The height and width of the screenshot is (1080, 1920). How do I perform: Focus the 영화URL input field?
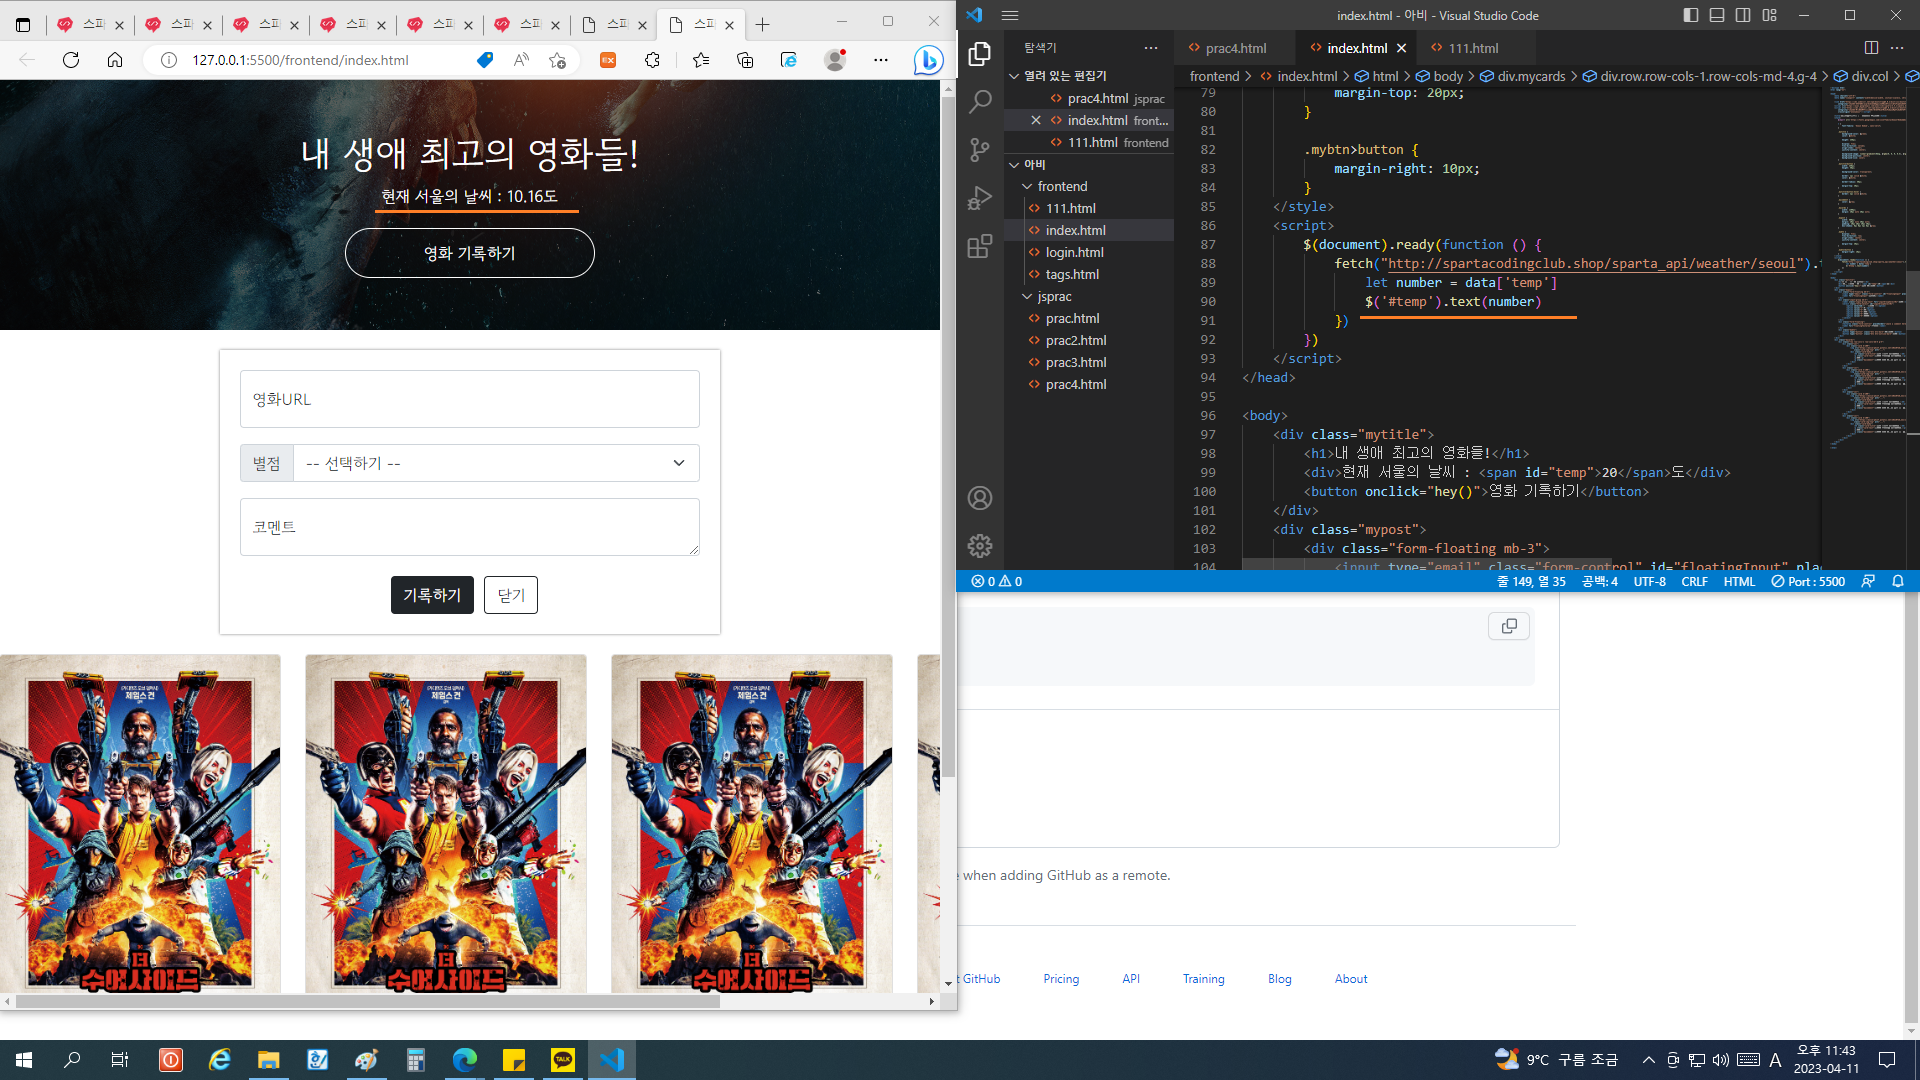click(x=470, y=399)
